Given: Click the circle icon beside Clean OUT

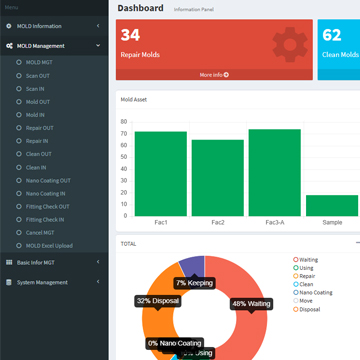Looking at the screenshot, I should coord(19,154).
